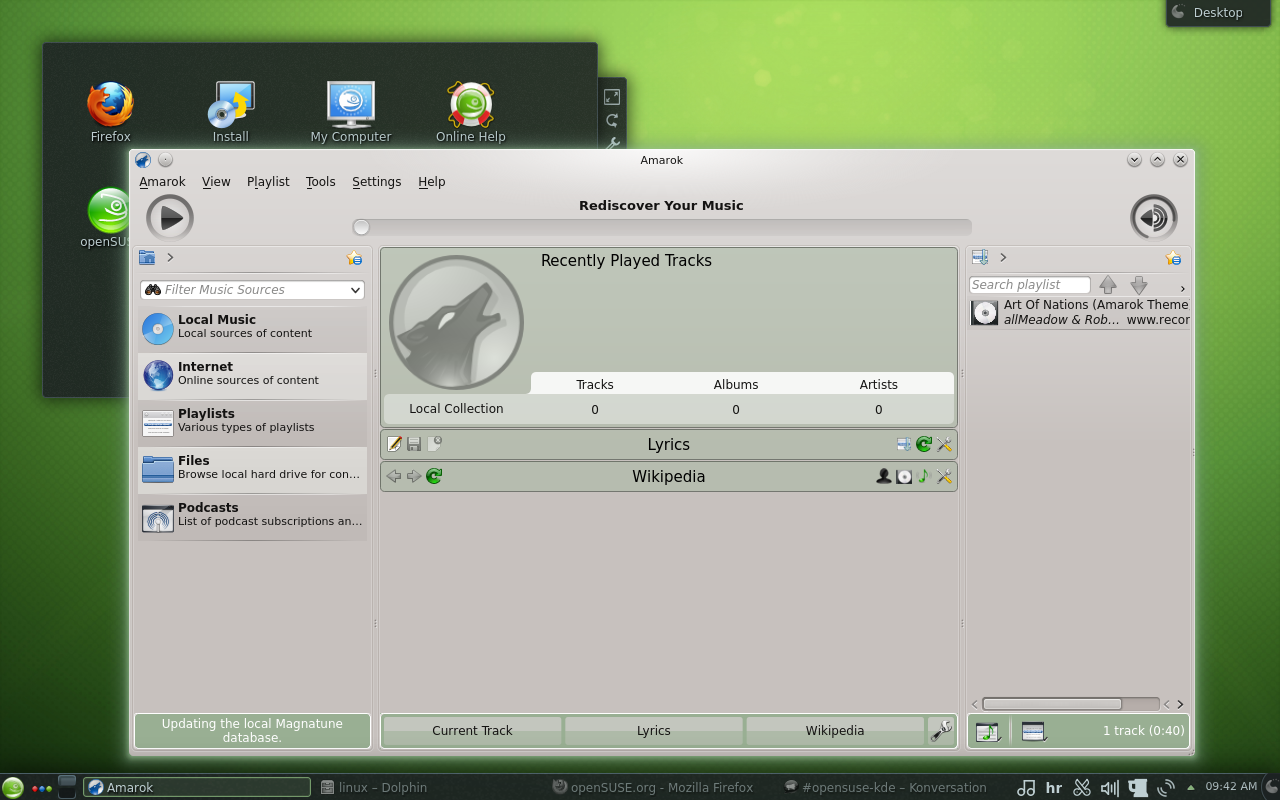Click the volume speaker button
The width and height of the screenshot is (1280, 800).
click(x=1153, y=217)
